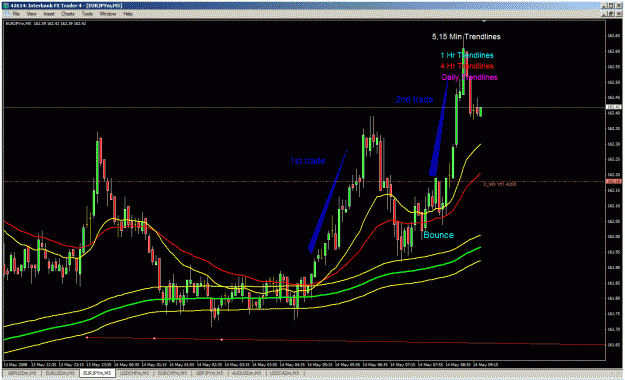625x380 pixels.
Task: Click the EURJPYm,M5 price info text in chart corner
Action: [45, 24]
